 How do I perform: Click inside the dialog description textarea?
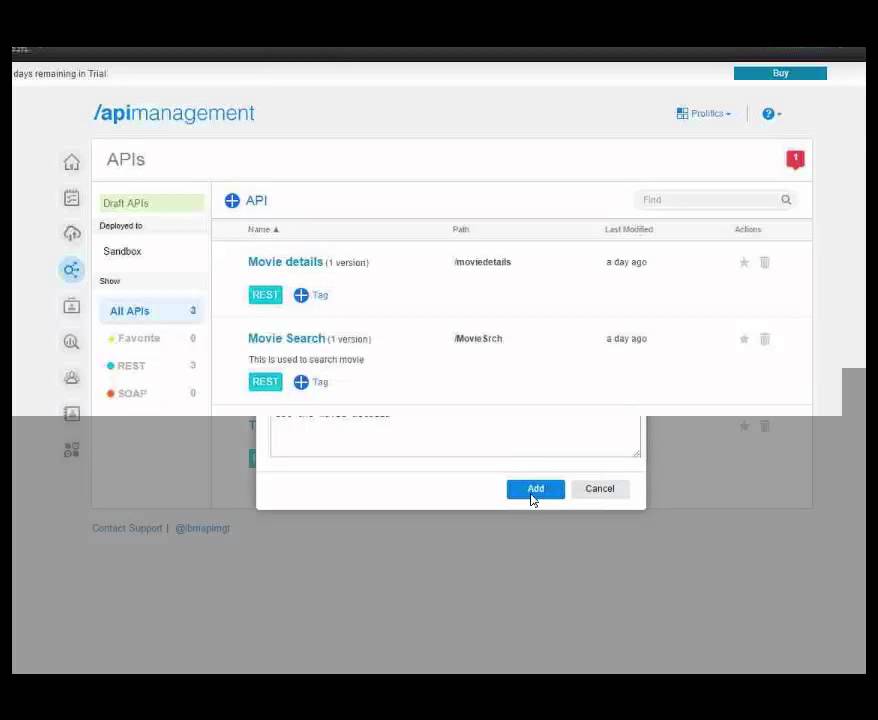click(x=455, y=436)
